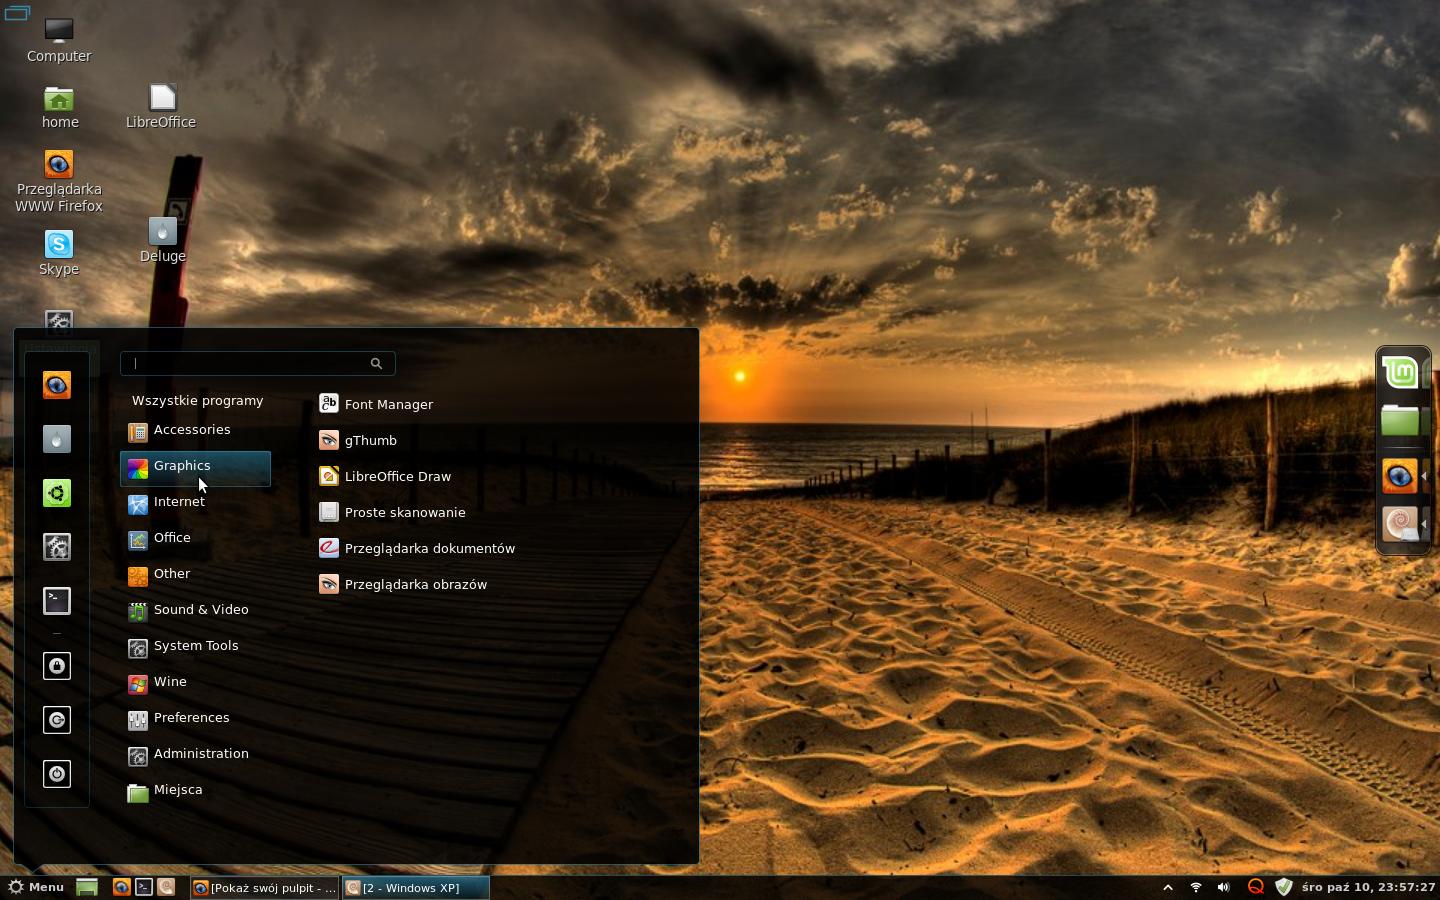Select the Preferences category
The width and height of the screenshot is (1440, 900).
195,720
